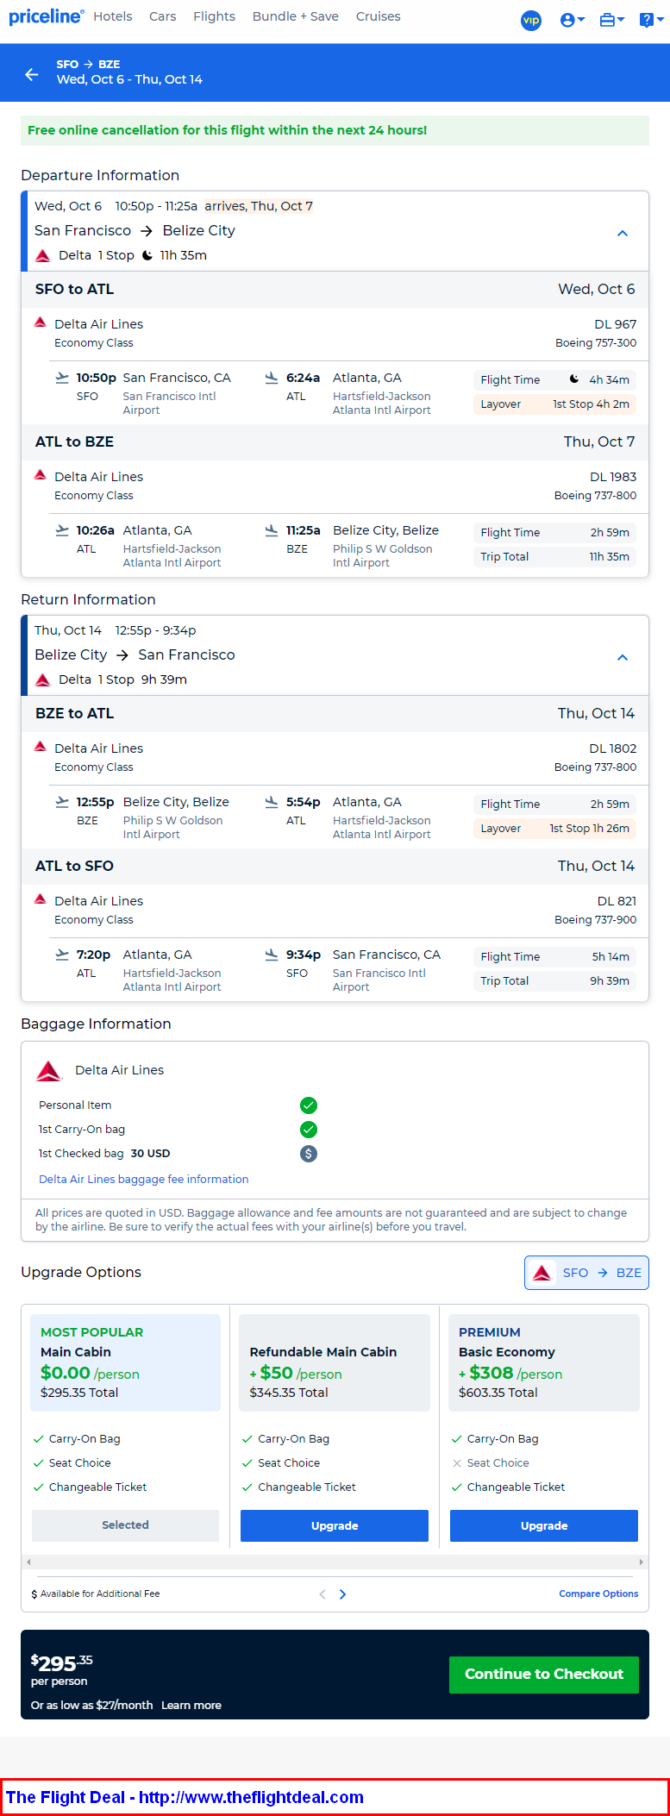Click the back arrow in blue header
Screen dimensions: 670x1816
pos(32,74)
